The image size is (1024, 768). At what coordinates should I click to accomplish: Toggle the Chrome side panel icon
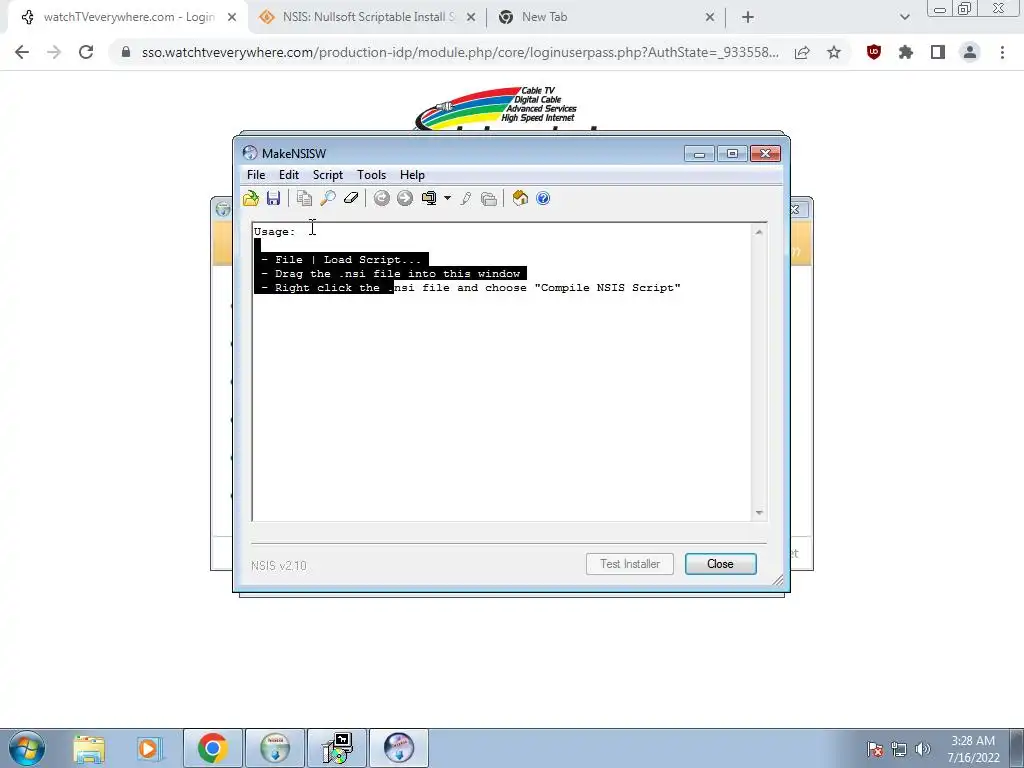click(938, 52)
